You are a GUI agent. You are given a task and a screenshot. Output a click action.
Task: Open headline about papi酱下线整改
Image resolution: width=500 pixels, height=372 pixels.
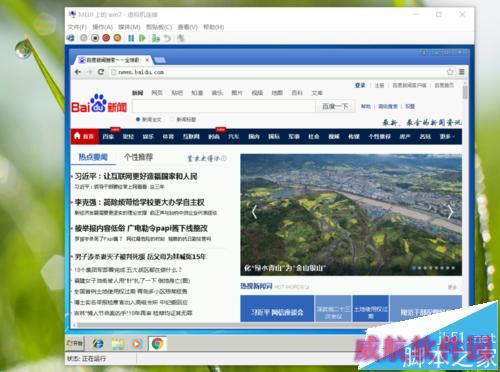coord(141,228)
